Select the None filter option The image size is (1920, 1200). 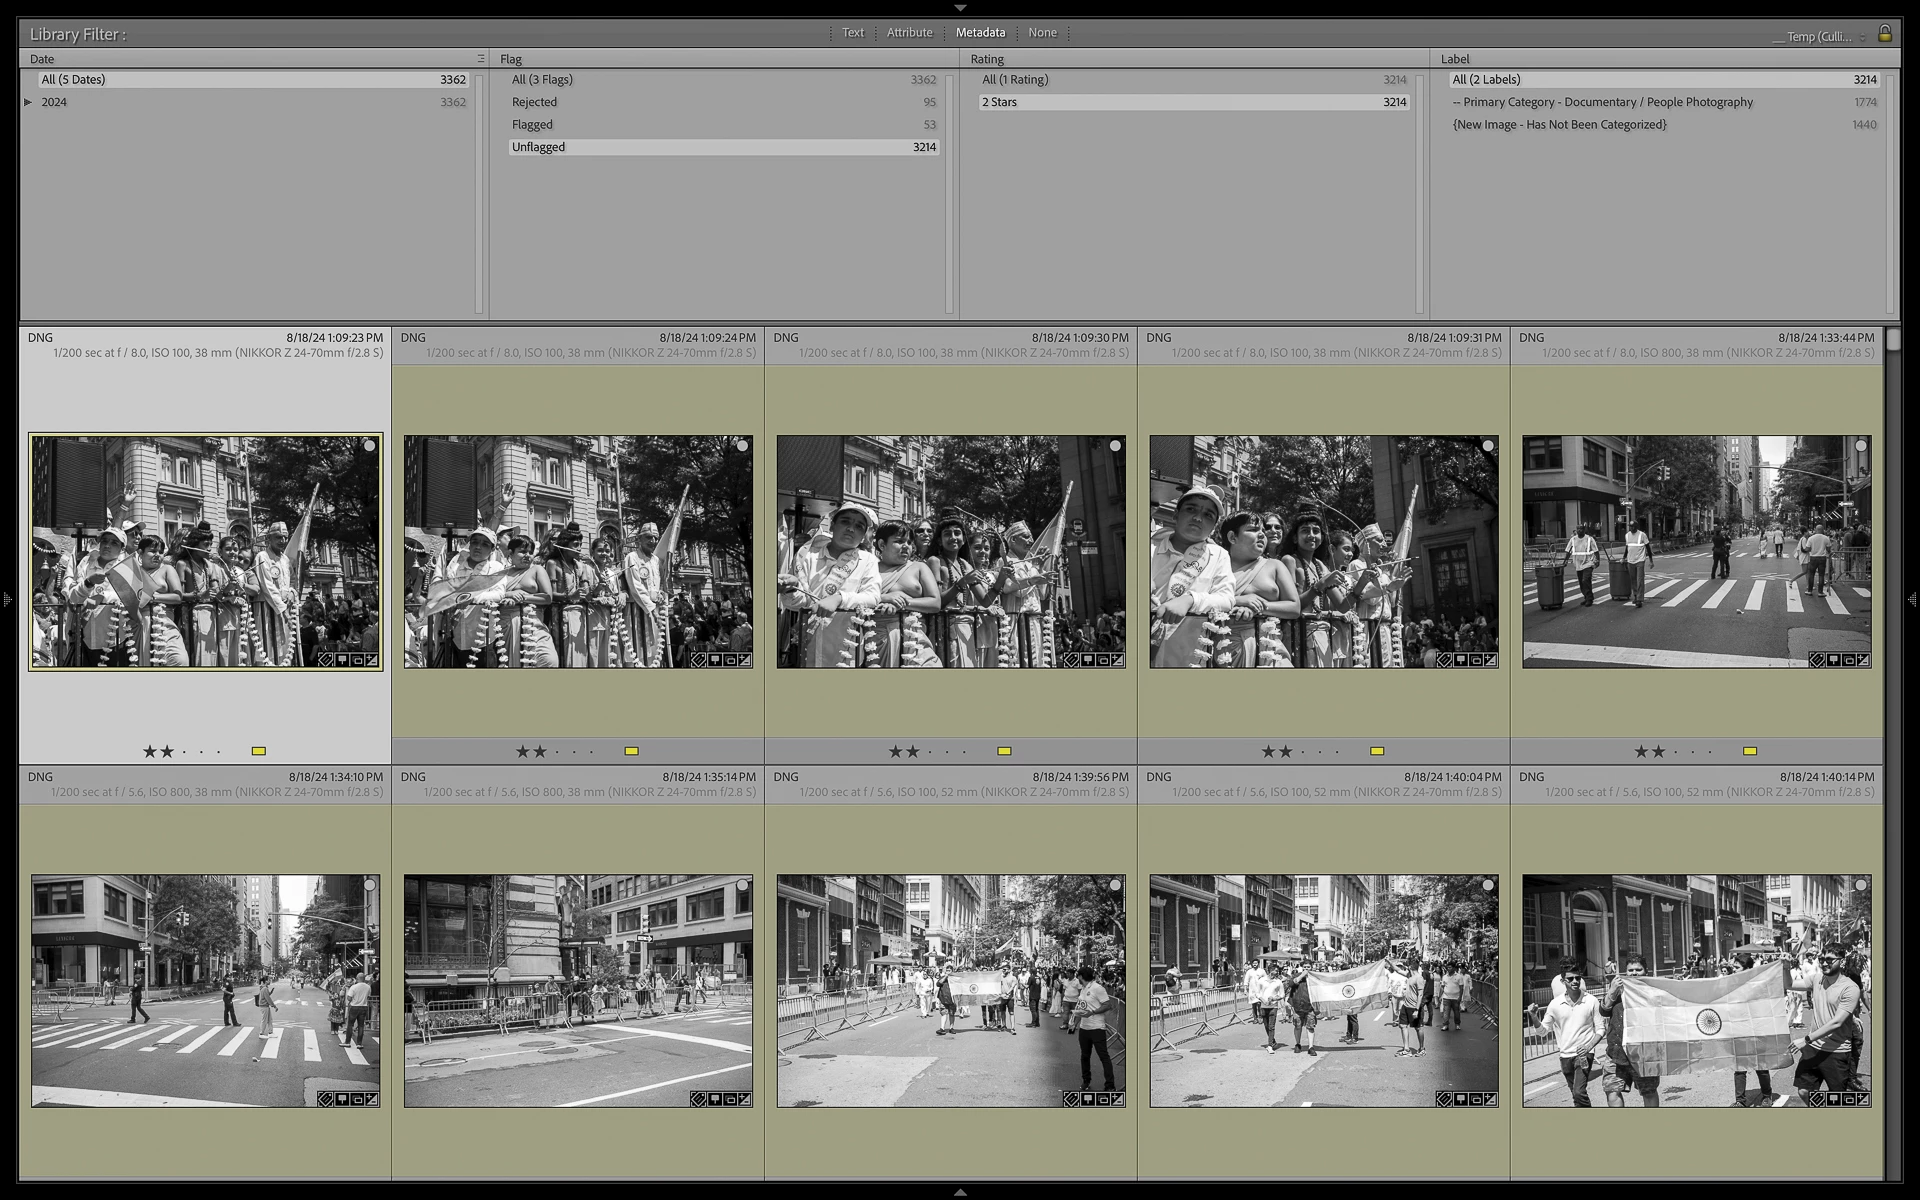click(x=1042, y=33)
